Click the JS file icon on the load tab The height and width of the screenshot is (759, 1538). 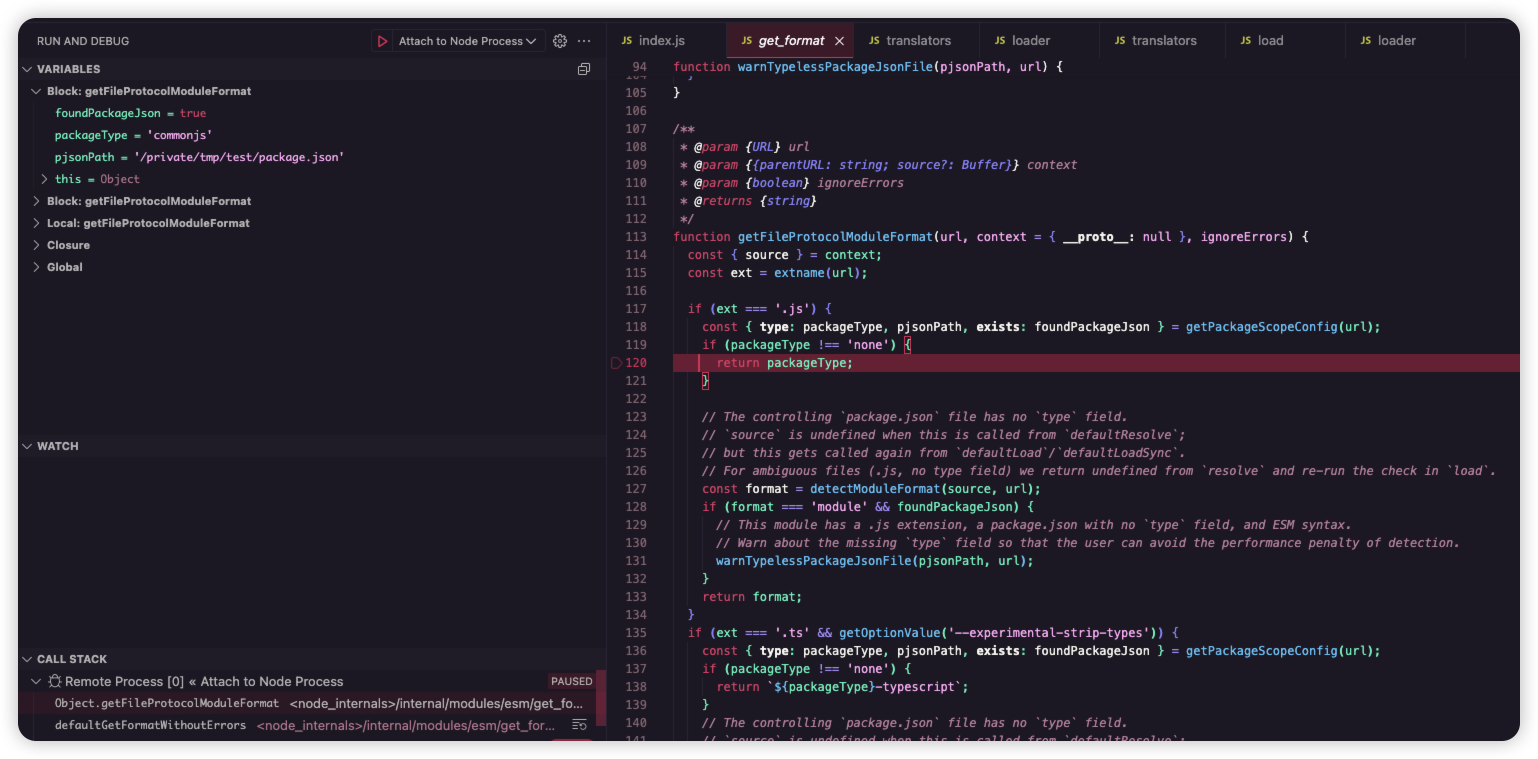pyautogui.click(x=1246, y=41)
